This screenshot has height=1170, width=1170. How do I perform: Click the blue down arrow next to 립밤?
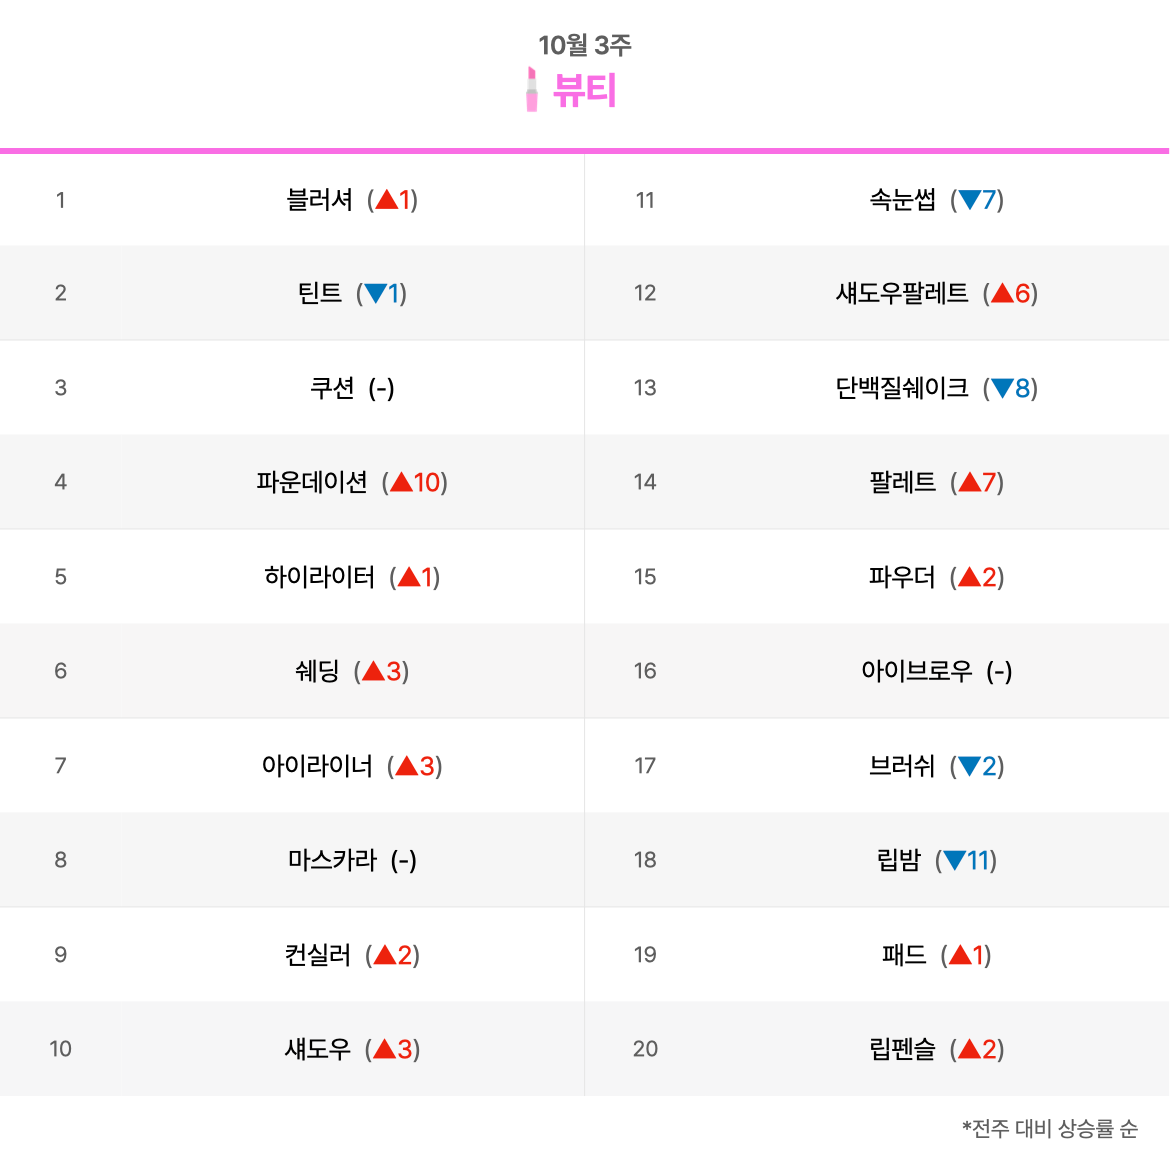coord(954,860)
